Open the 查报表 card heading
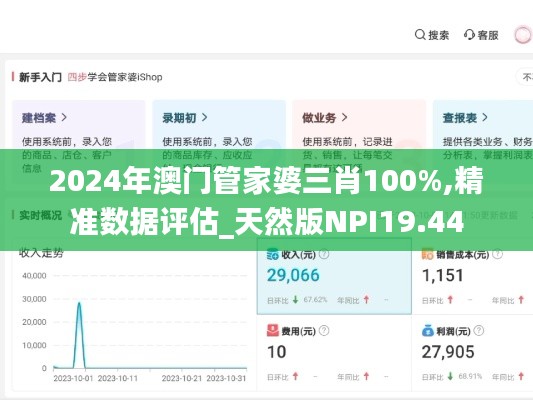This screenshot has width=533, height=400. (x=460, y=118)
